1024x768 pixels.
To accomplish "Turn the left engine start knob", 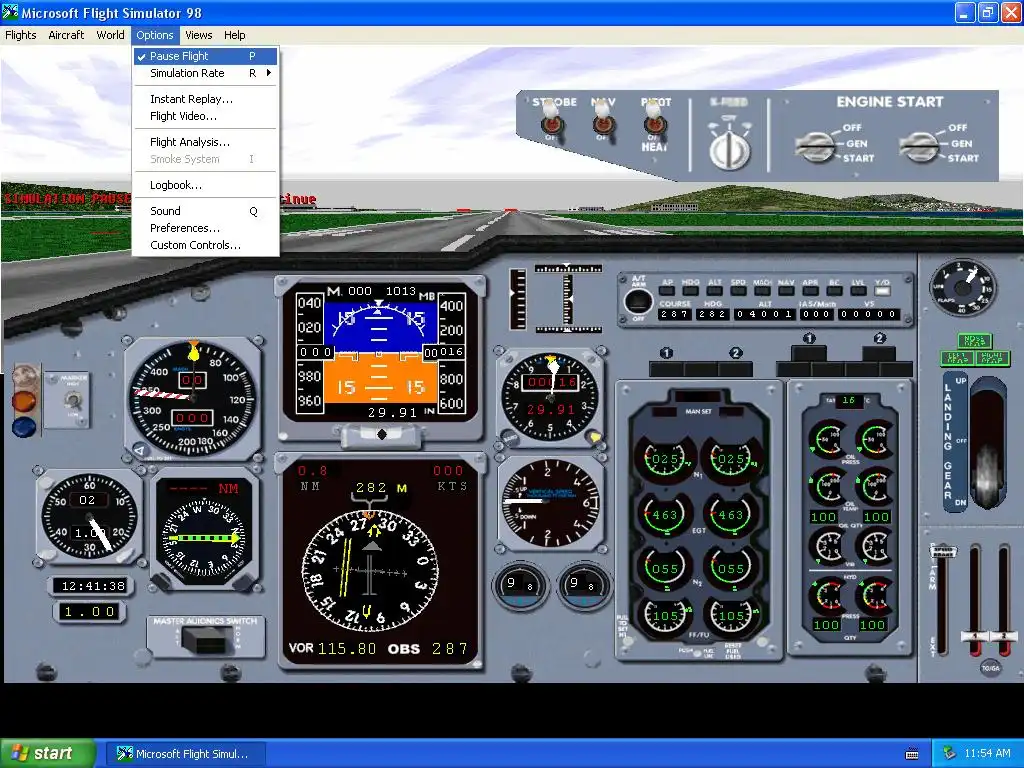I will point(816,146).
